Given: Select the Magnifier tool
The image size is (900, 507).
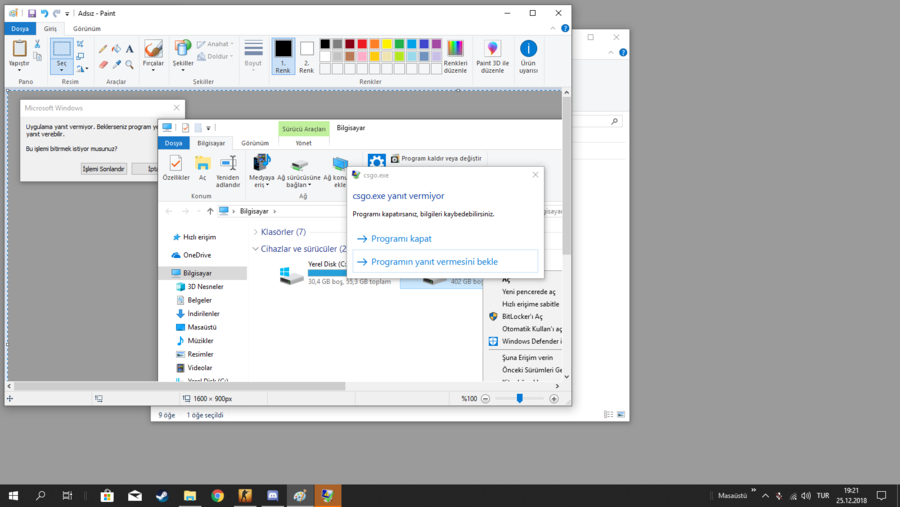Looking at the screenshot, I should tap(130, 65).
